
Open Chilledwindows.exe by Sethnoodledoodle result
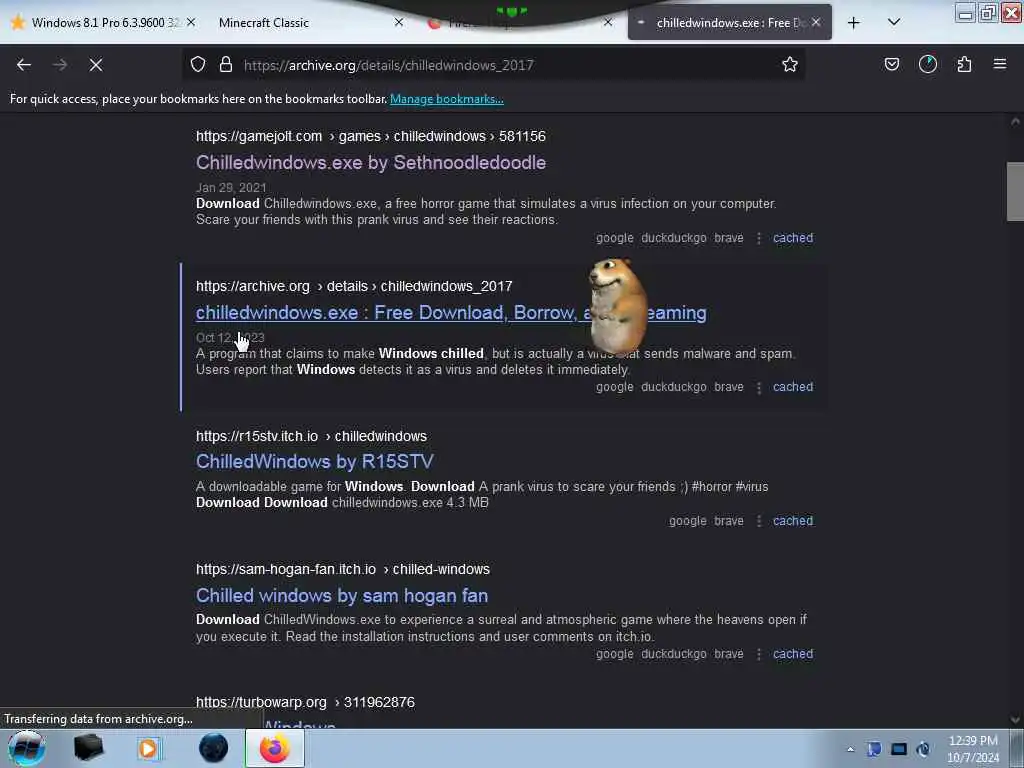tap(371, 163)
